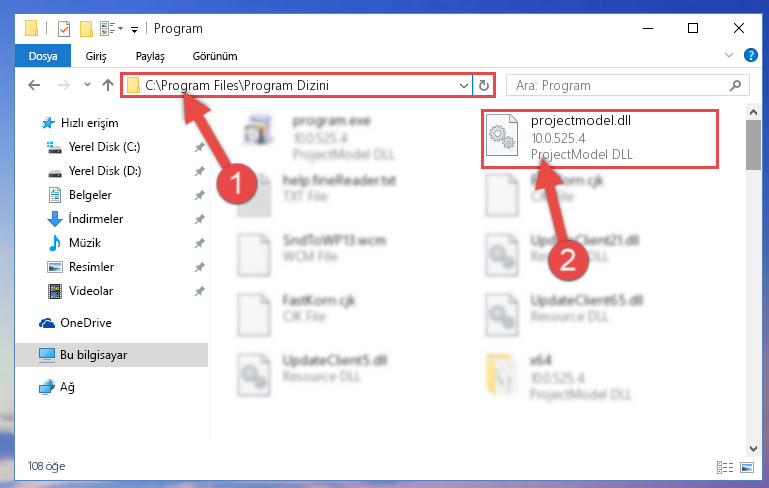Open the Dosya menu tab
Screen dimensions: 769x488
click(43, 56)
